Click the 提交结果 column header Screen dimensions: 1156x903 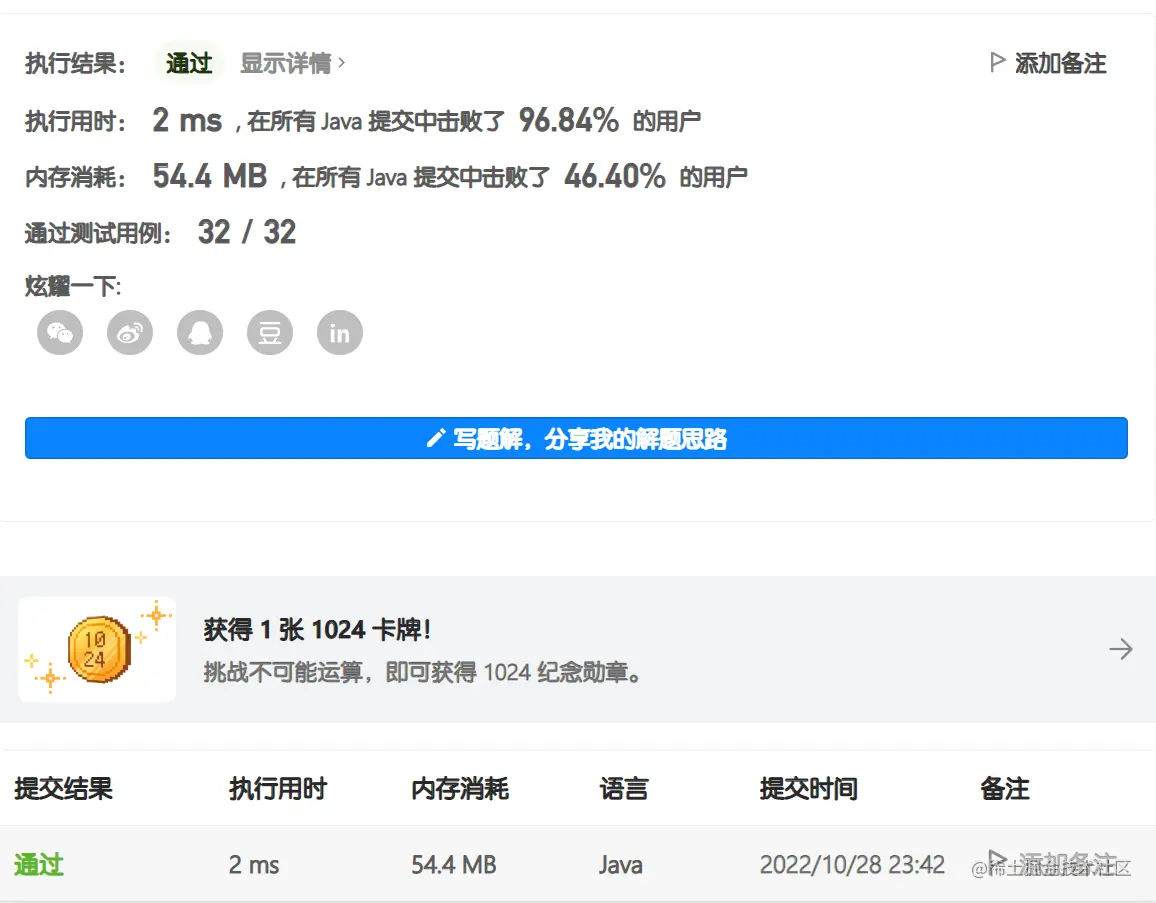[x=63, y=789]
